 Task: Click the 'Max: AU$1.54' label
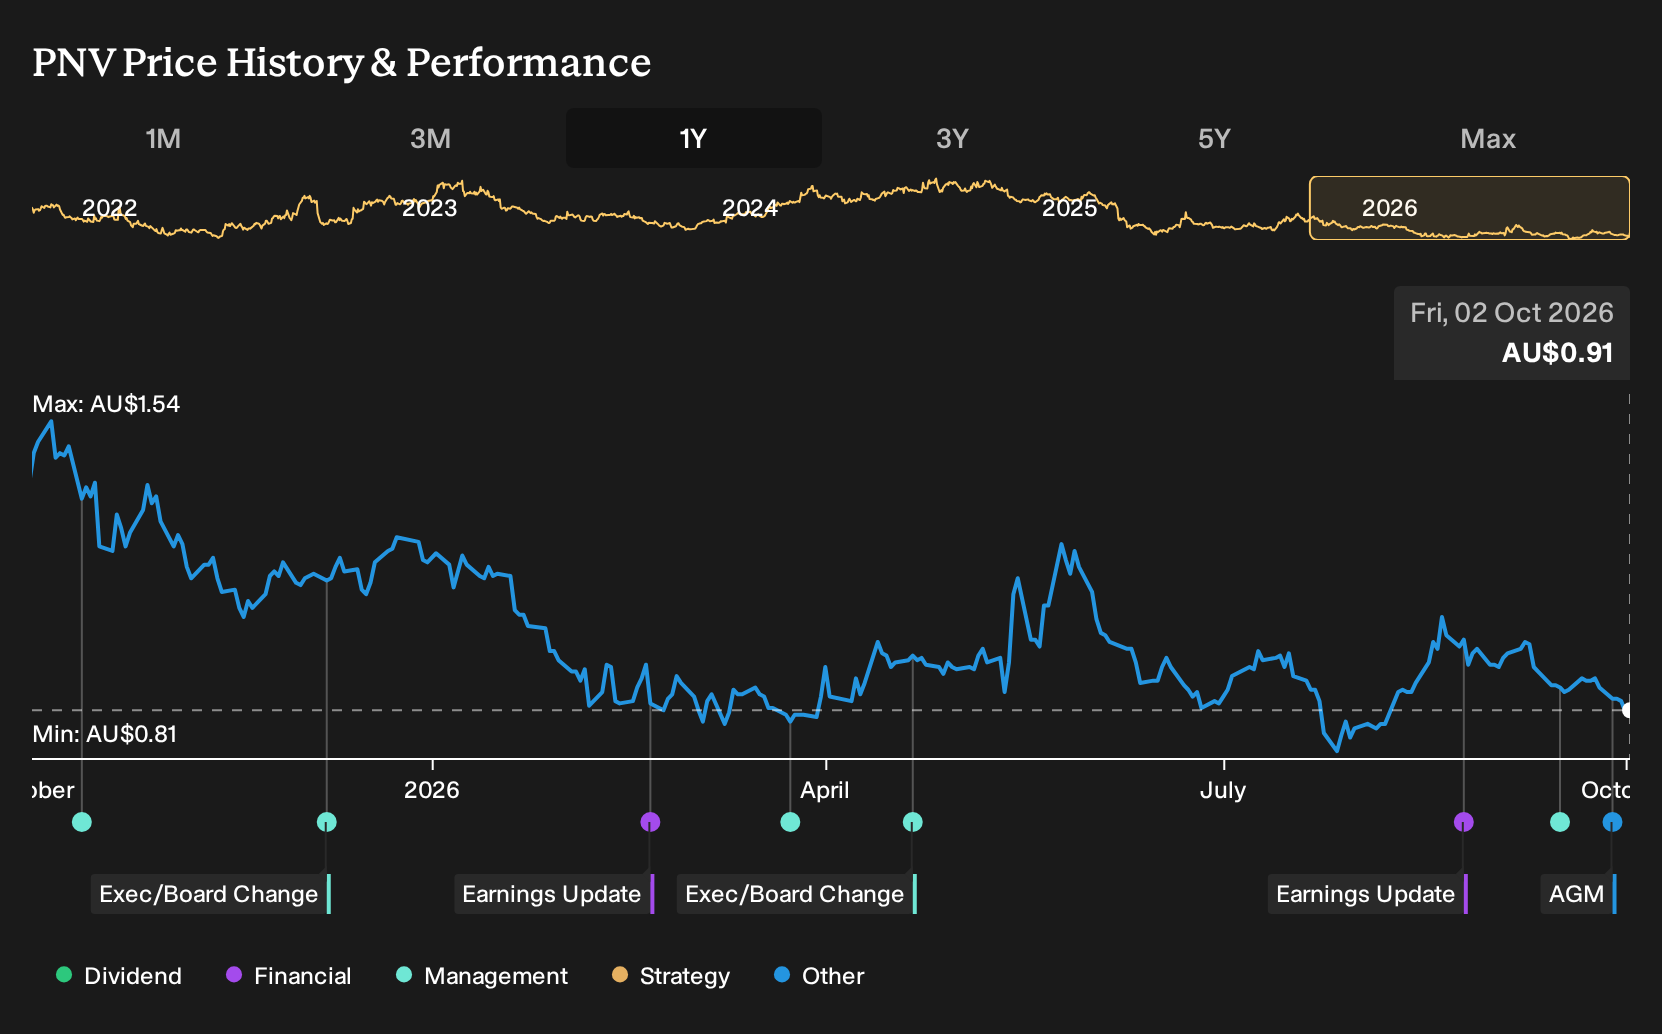click(106, 404)
